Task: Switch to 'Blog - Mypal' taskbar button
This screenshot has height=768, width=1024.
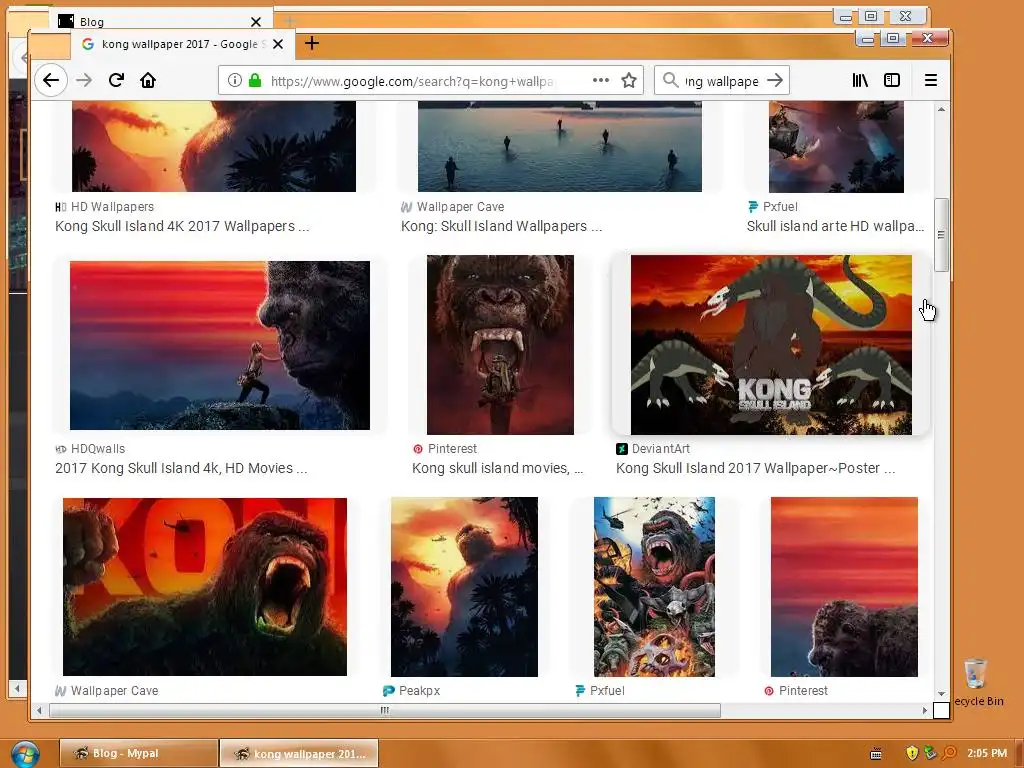Action: click(x=138, y=753)
